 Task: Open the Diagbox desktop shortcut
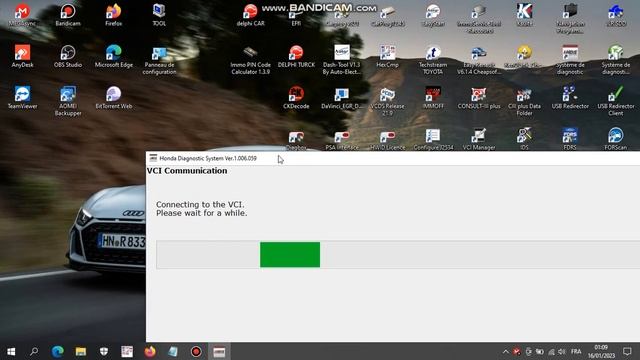(x=296, y=139)
